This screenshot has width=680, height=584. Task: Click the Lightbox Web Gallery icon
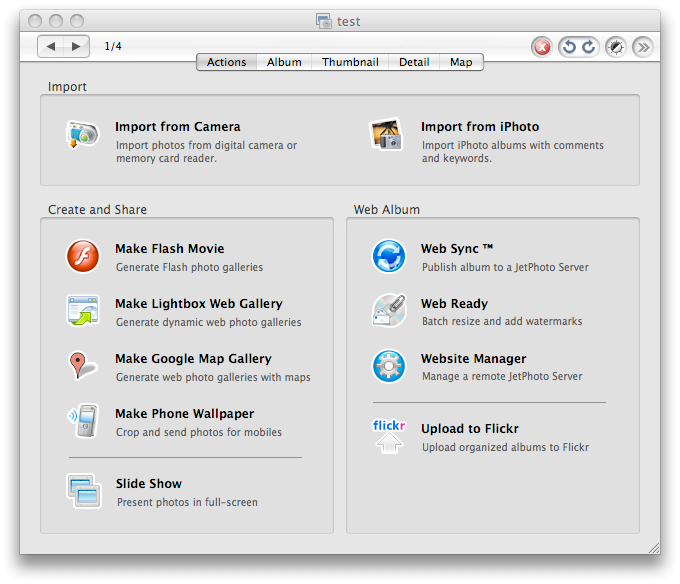tap(83, 310)
